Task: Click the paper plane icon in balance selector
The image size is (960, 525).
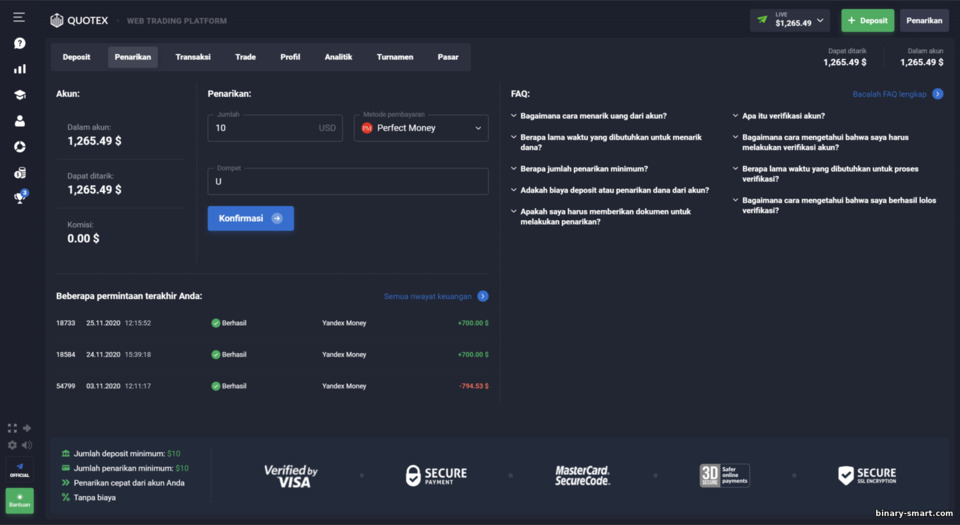Action: pyautogui.click(x=762, y=20)
